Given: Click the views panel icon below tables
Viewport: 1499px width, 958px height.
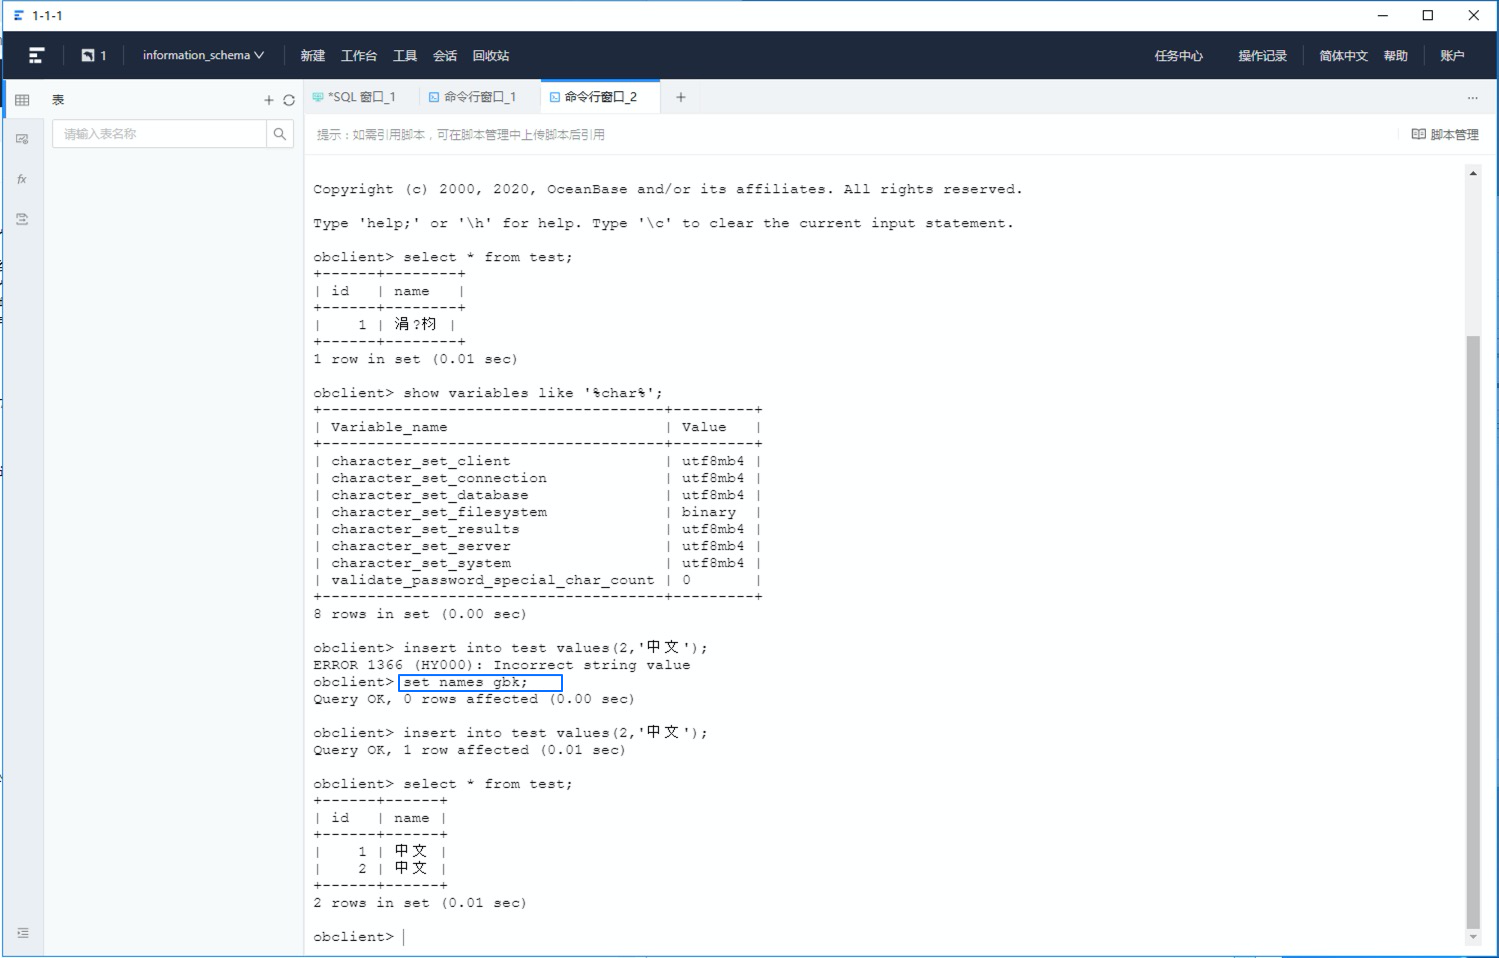Looking at the screenshot, I should [x=22, y=139].
